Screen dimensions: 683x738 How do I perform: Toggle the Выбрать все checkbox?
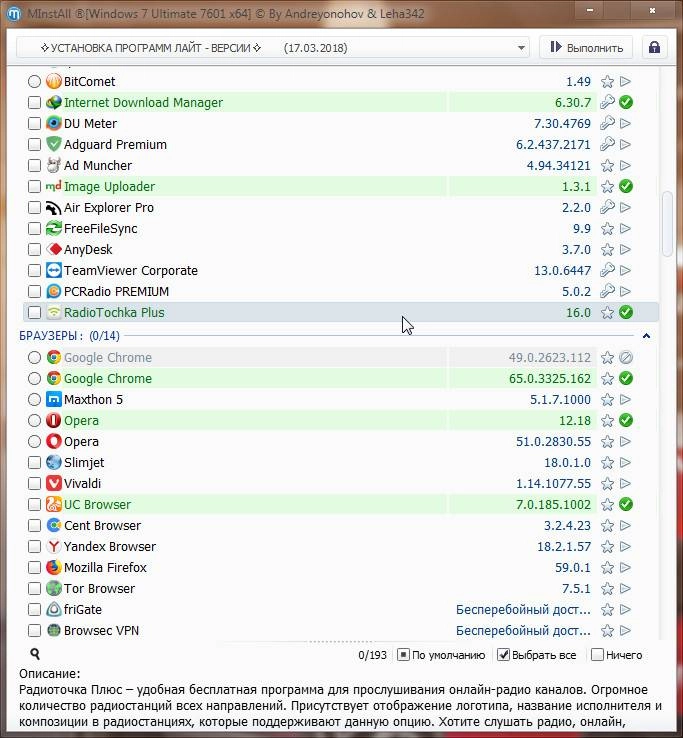[x=503, y=655]
